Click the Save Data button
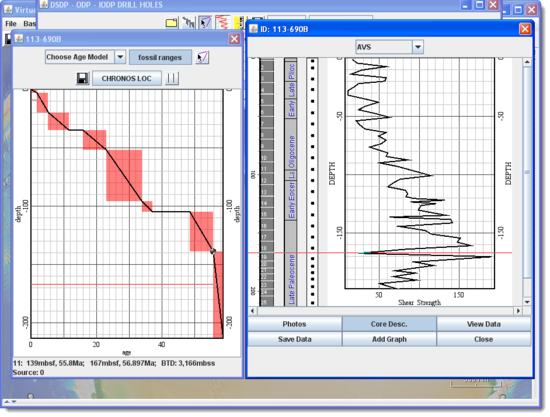Viewport: 550px width, 417px height. pos(295,339)
